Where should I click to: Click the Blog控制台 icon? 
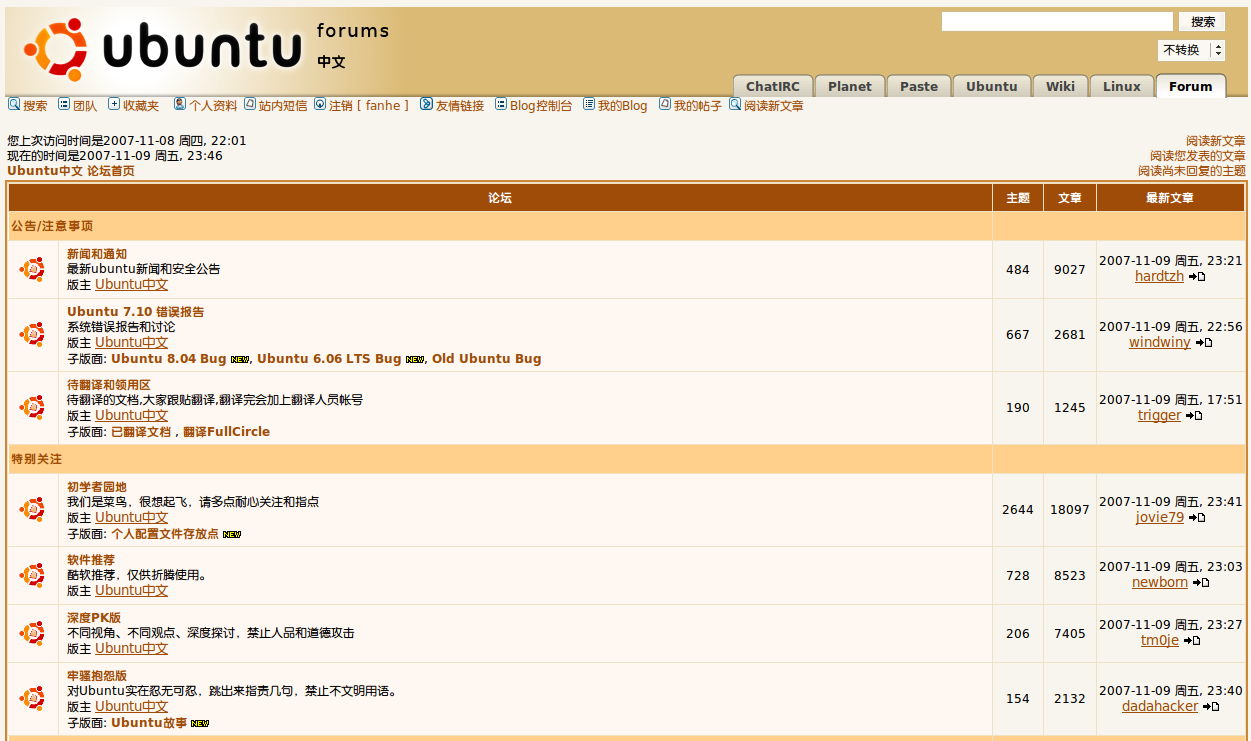coord(501,104)
